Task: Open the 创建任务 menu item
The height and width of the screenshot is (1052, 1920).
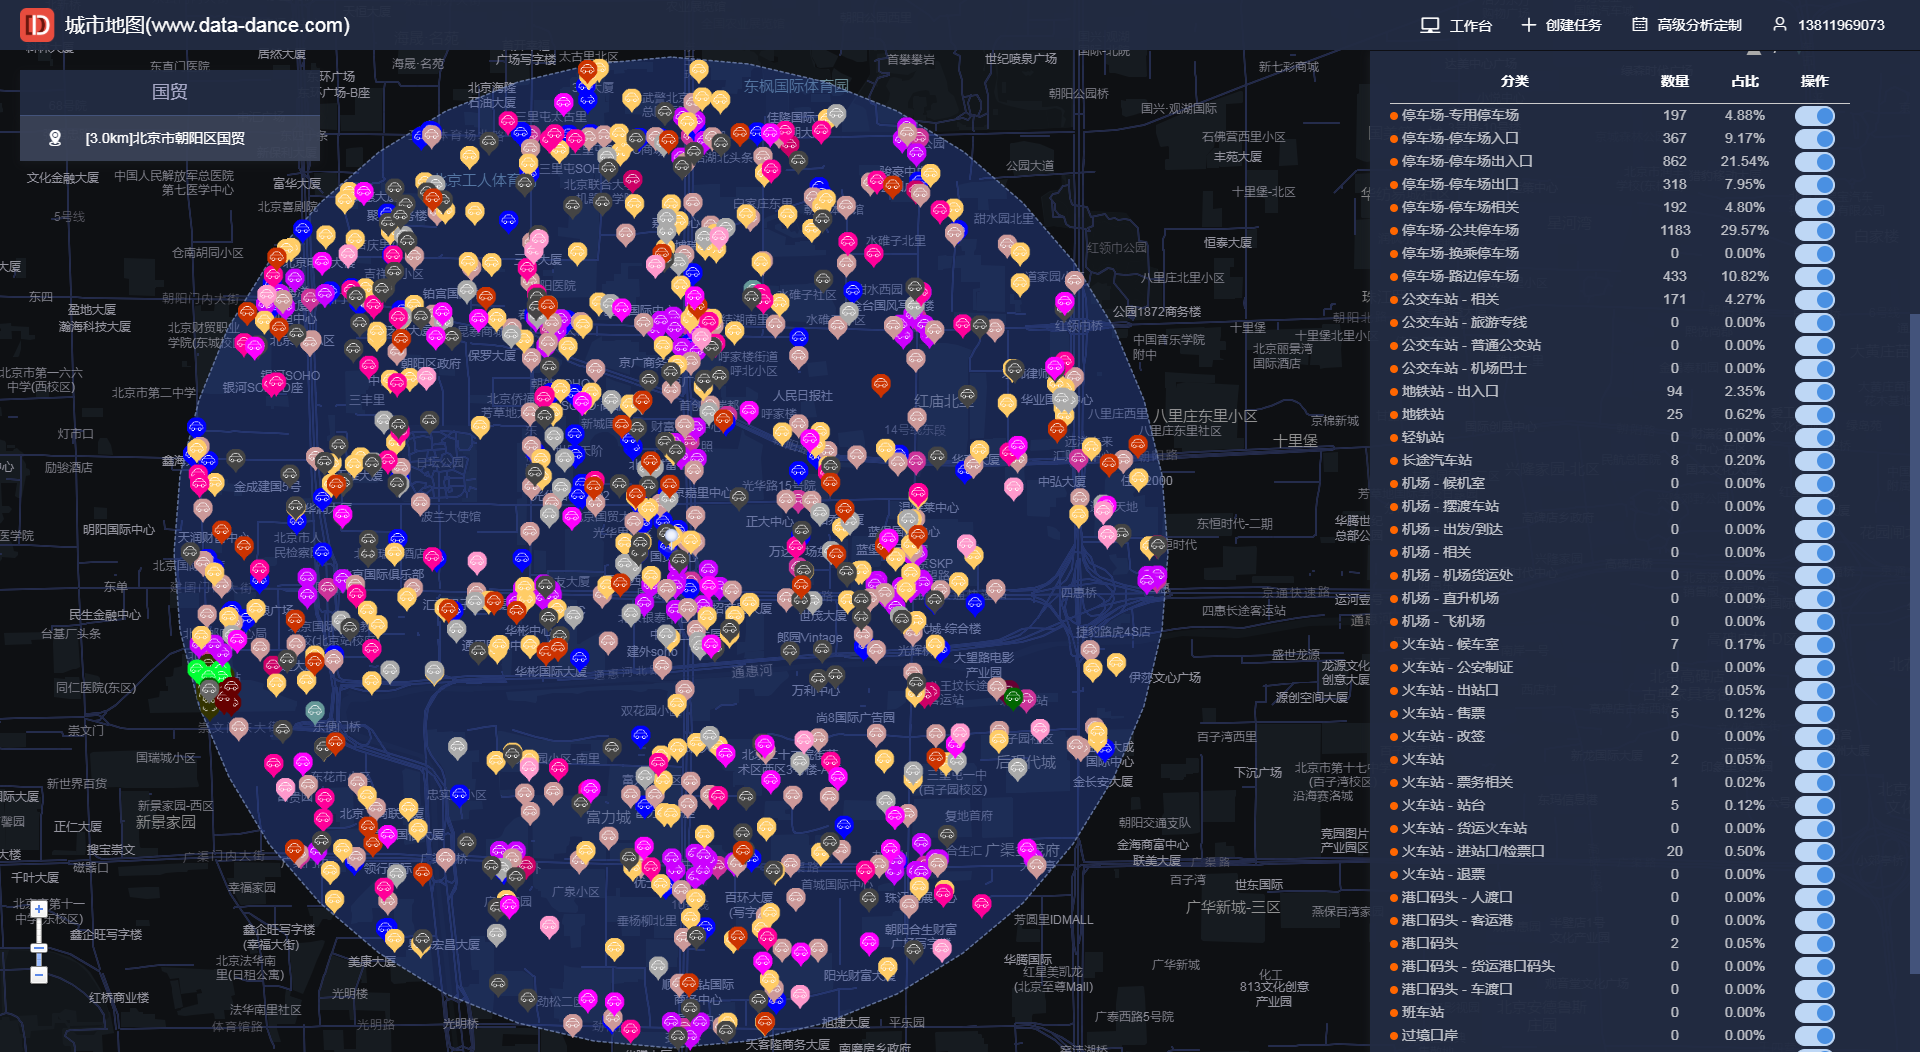Action: [x=1561, y=25]
